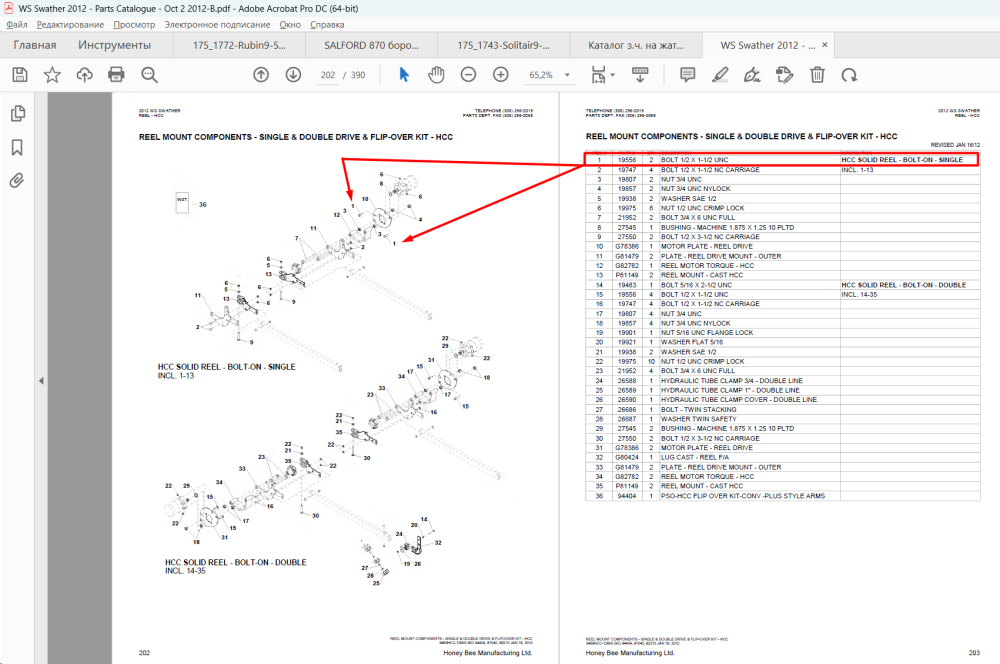This screenshot has height=664, width=1000.
Task: Click REEL MOUNT - CAST HCC row 13
Action: [x=702, y=275]
